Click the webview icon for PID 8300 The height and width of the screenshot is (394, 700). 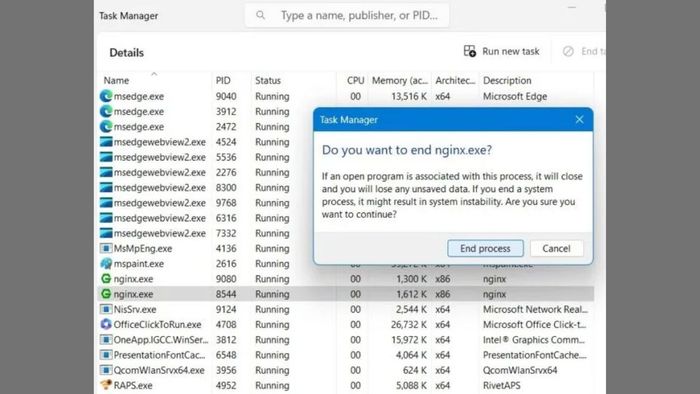[106, 187]
